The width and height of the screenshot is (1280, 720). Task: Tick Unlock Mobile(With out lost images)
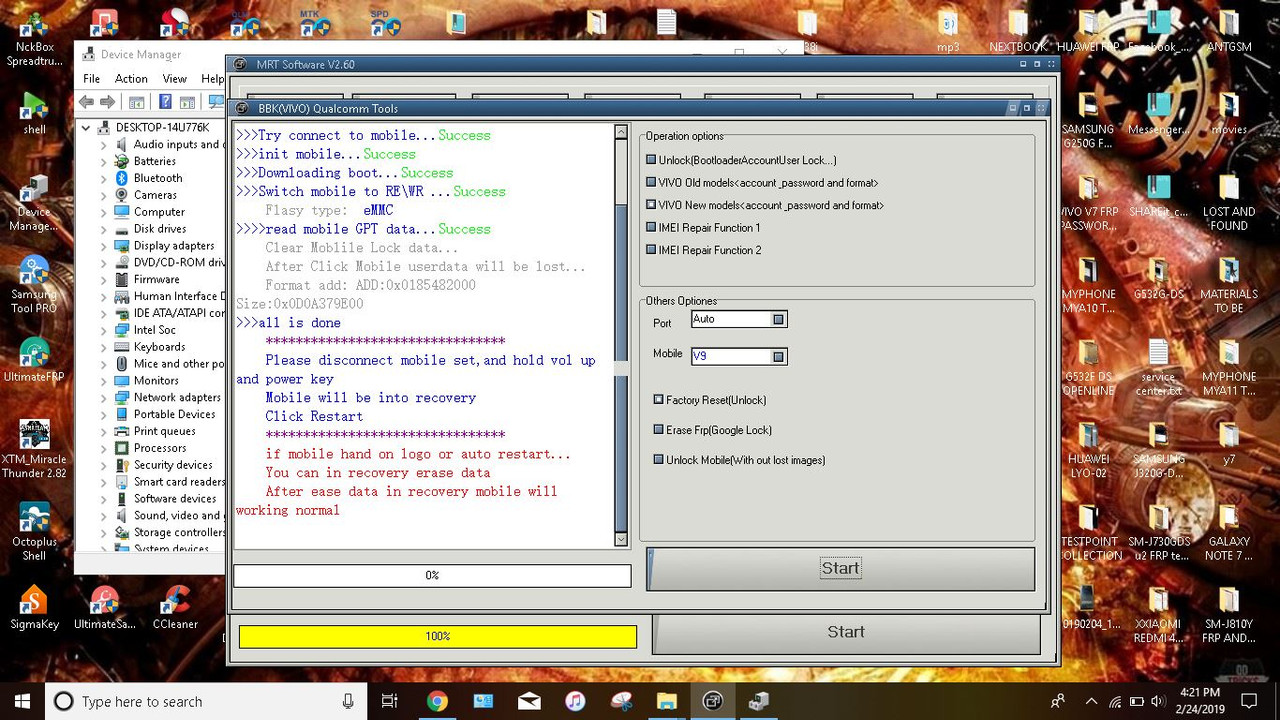pyautogui.click(x=659, y=460)
